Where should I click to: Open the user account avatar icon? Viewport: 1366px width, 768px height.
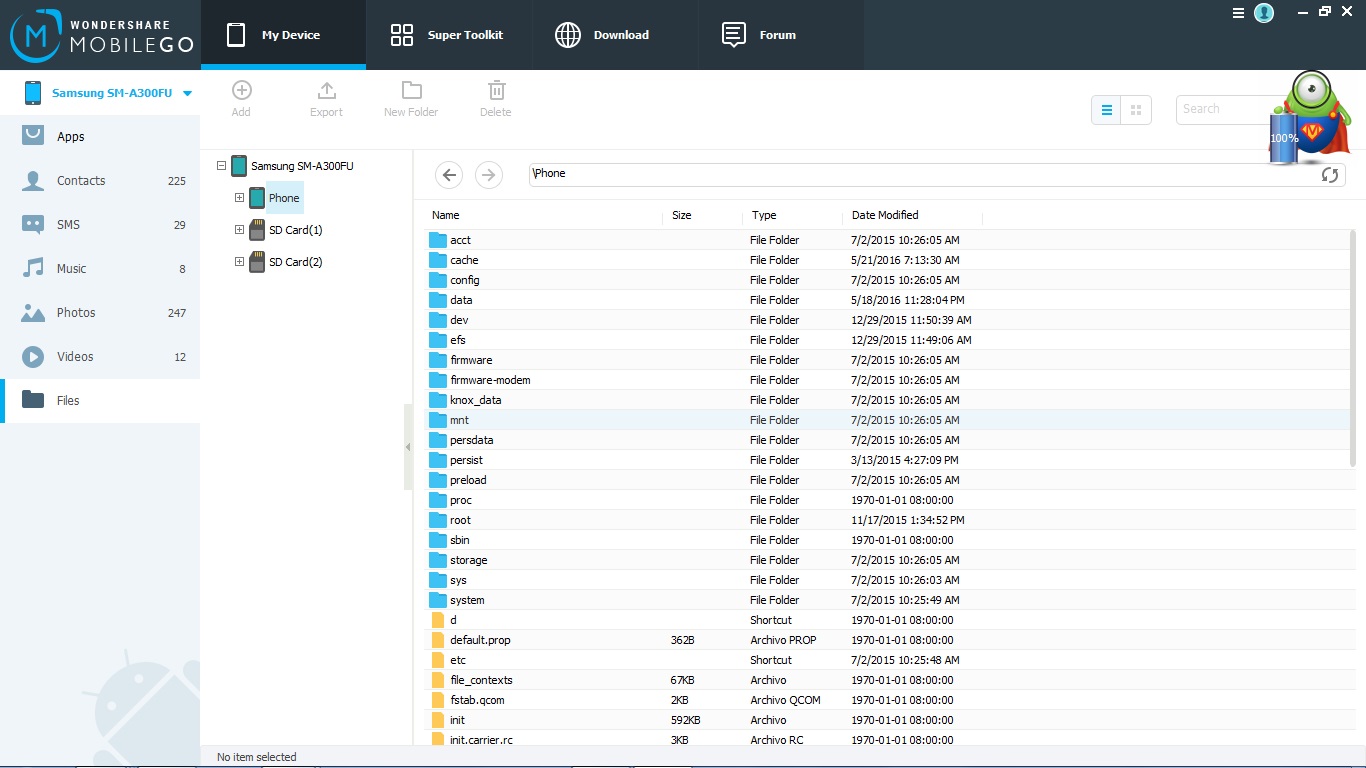[1264, 13]
